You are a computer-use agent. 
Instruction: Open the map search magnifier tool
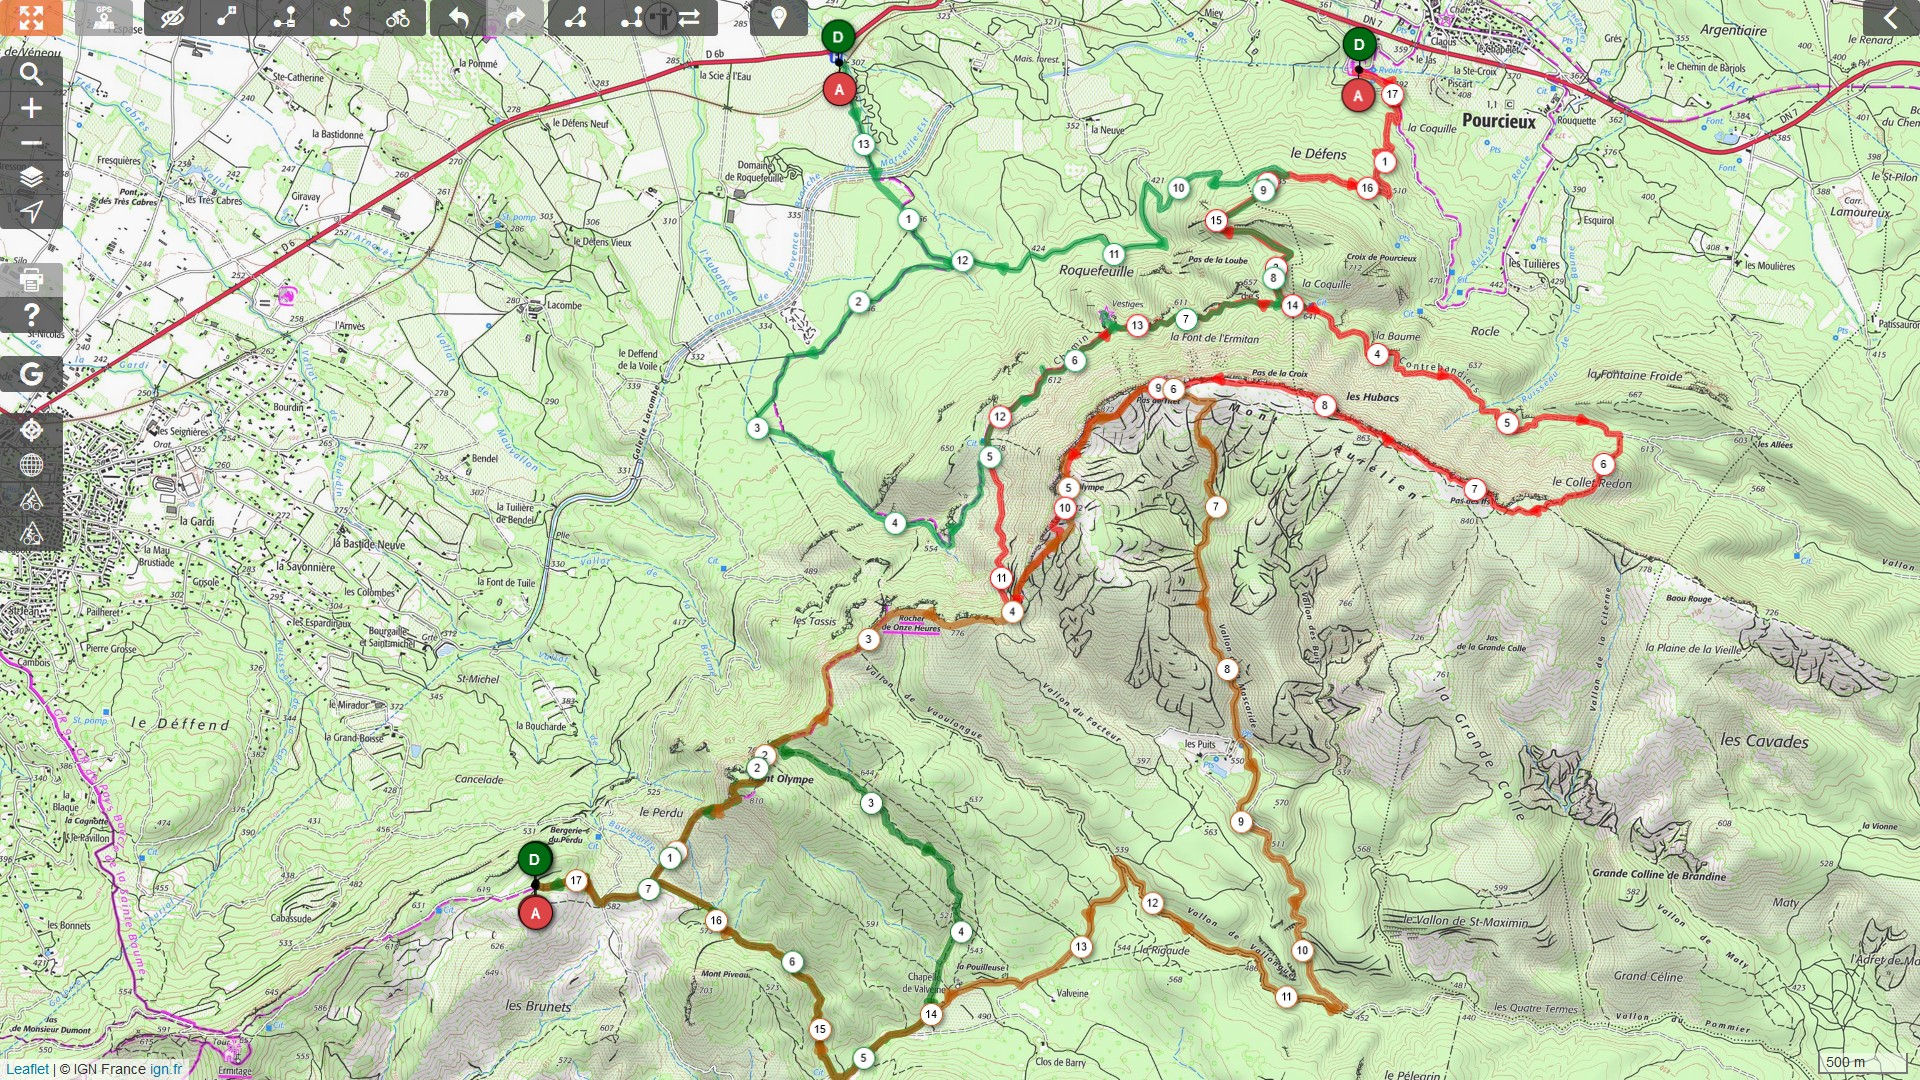[x=31, y=74]
